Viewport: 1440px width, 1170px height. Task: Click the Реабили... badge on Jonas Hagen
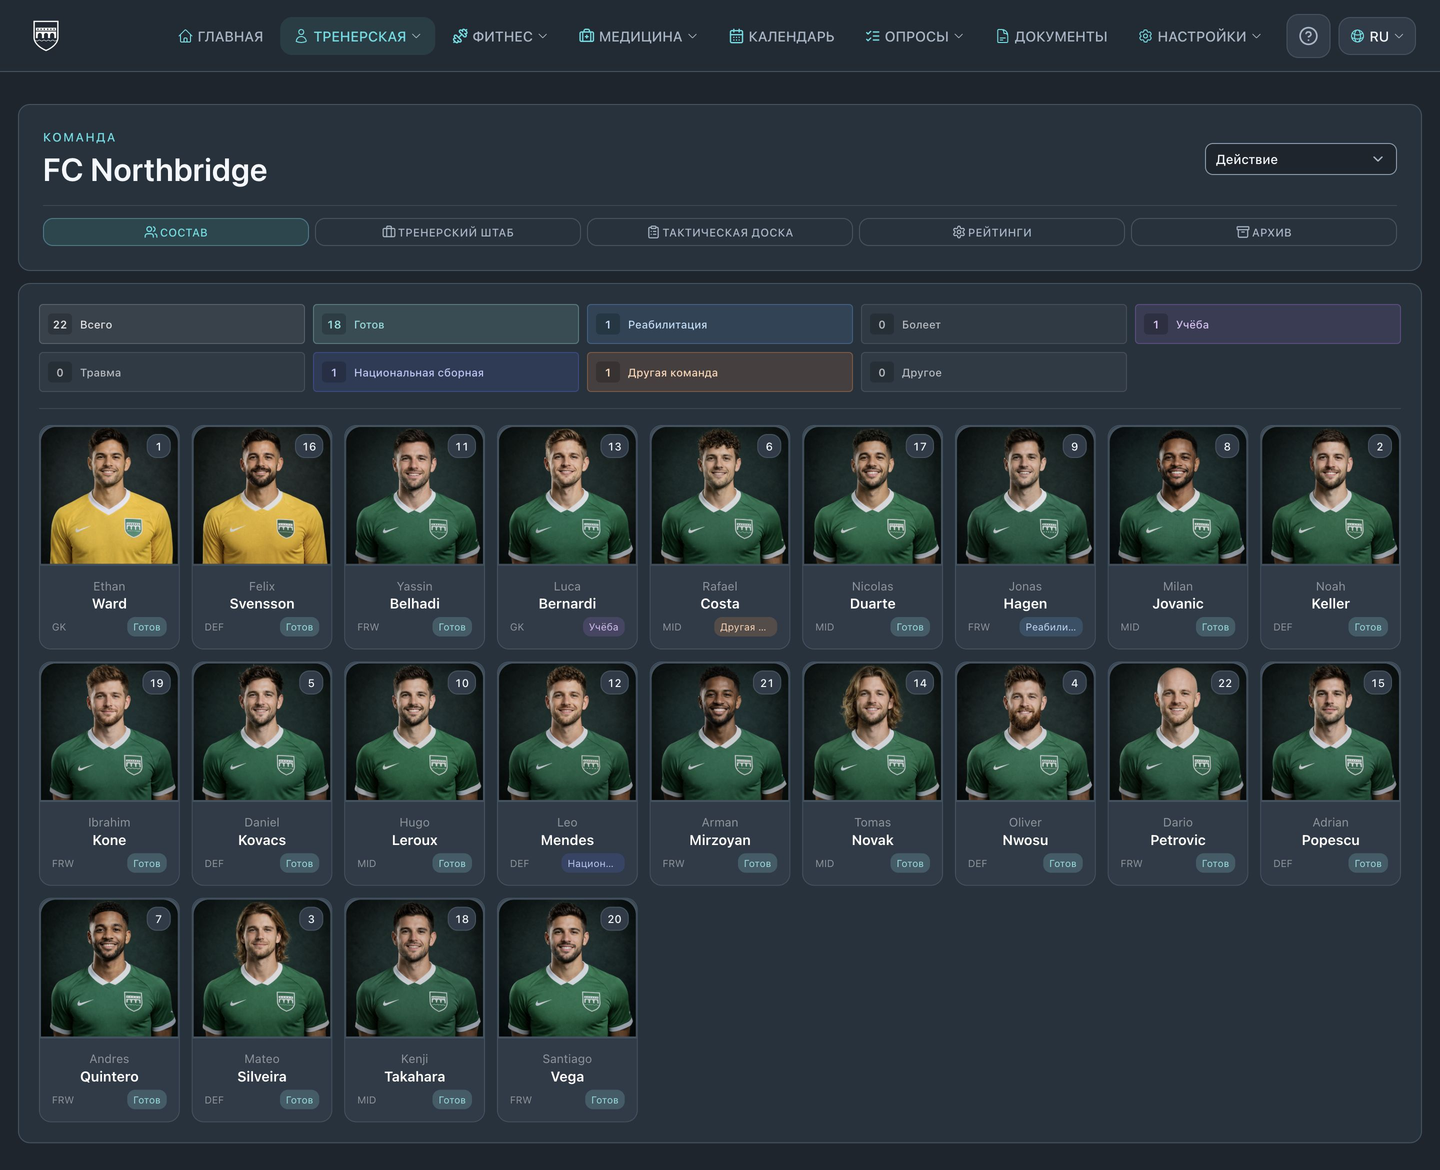[x=1051, y=627]
